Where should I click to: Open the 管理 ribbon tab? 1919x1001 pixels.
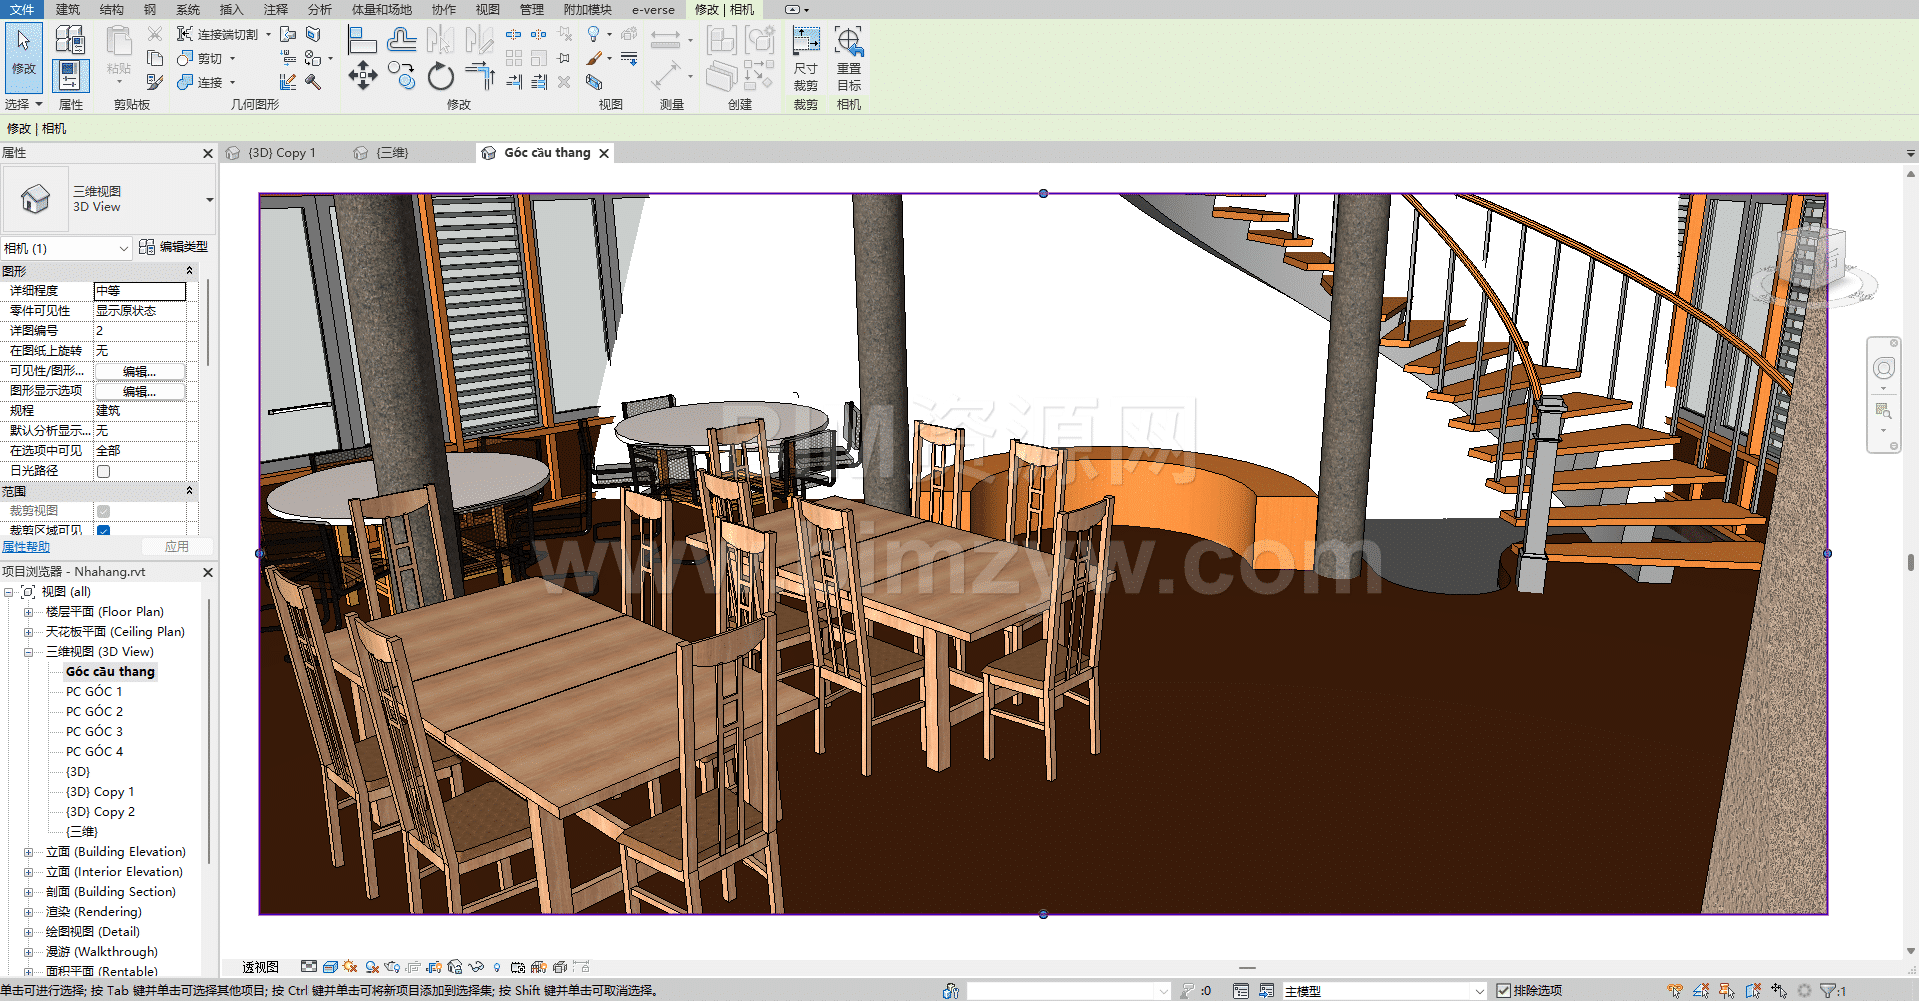(532, 9)
